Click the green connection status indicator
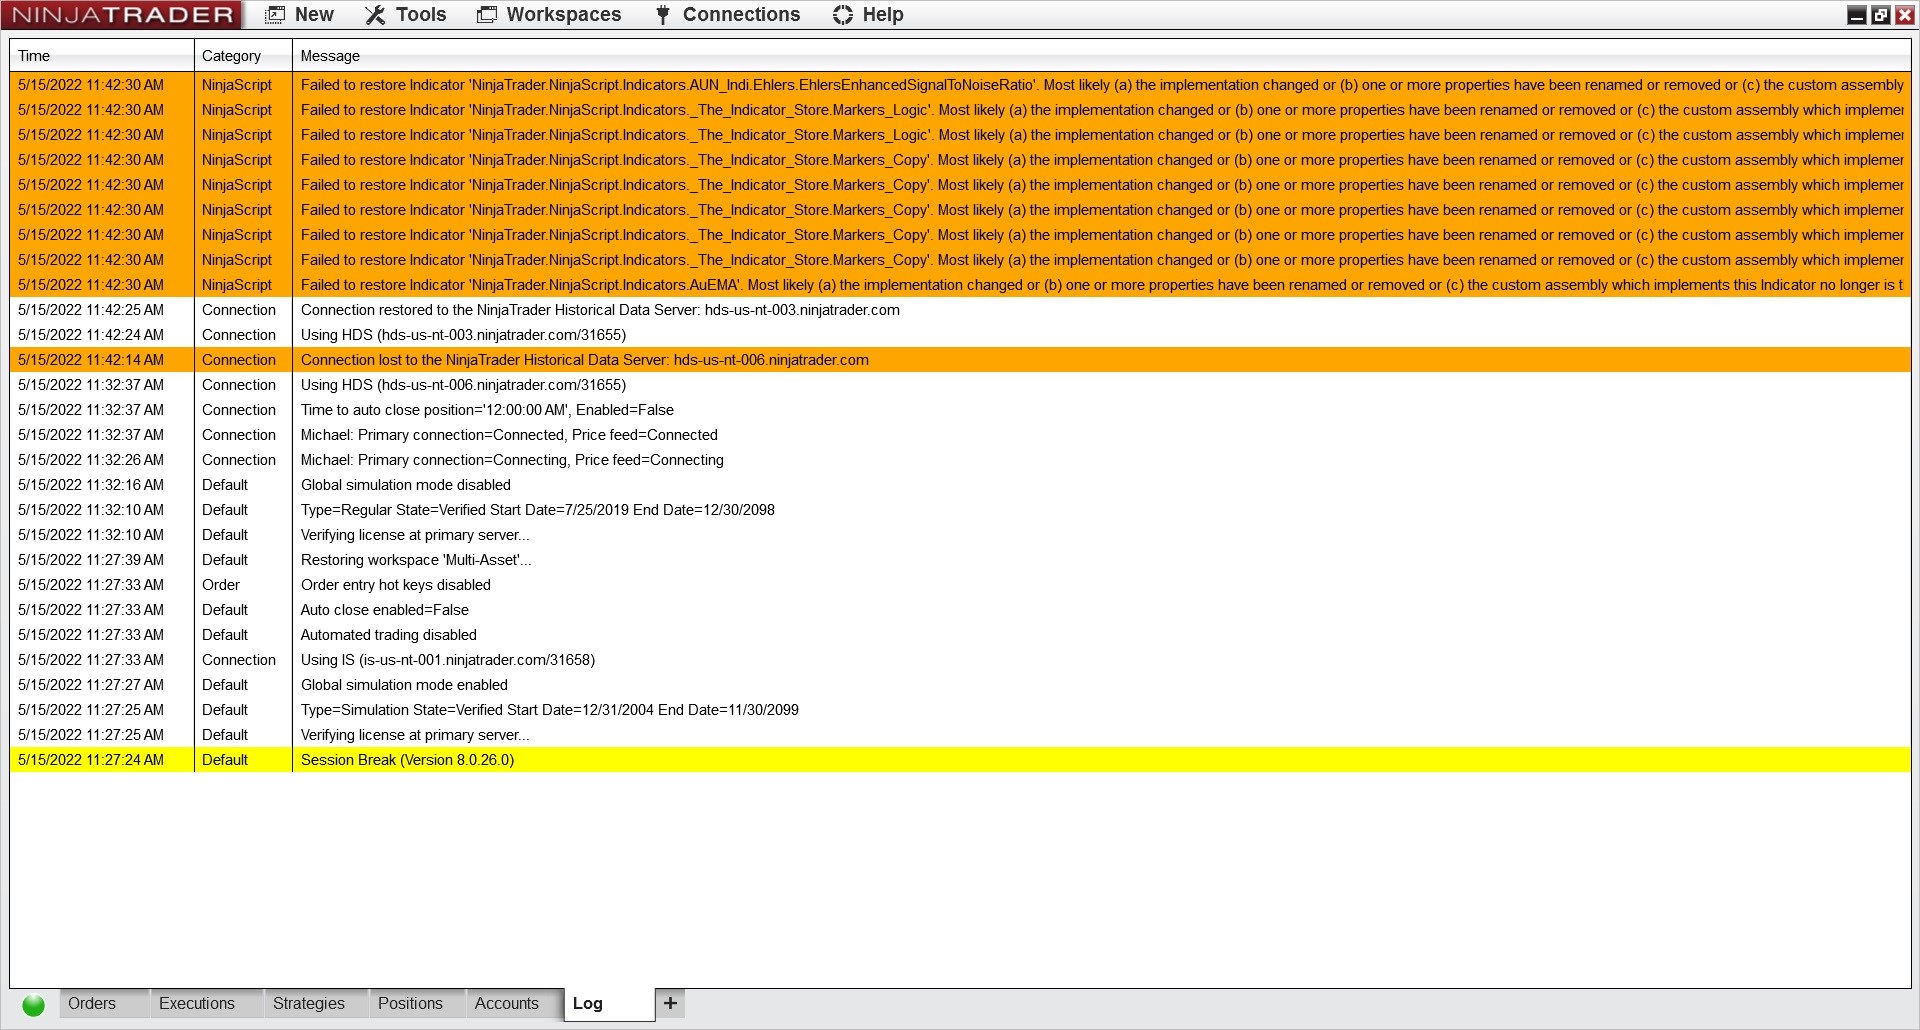The image size is (1920, 1030). point(33,1005)
